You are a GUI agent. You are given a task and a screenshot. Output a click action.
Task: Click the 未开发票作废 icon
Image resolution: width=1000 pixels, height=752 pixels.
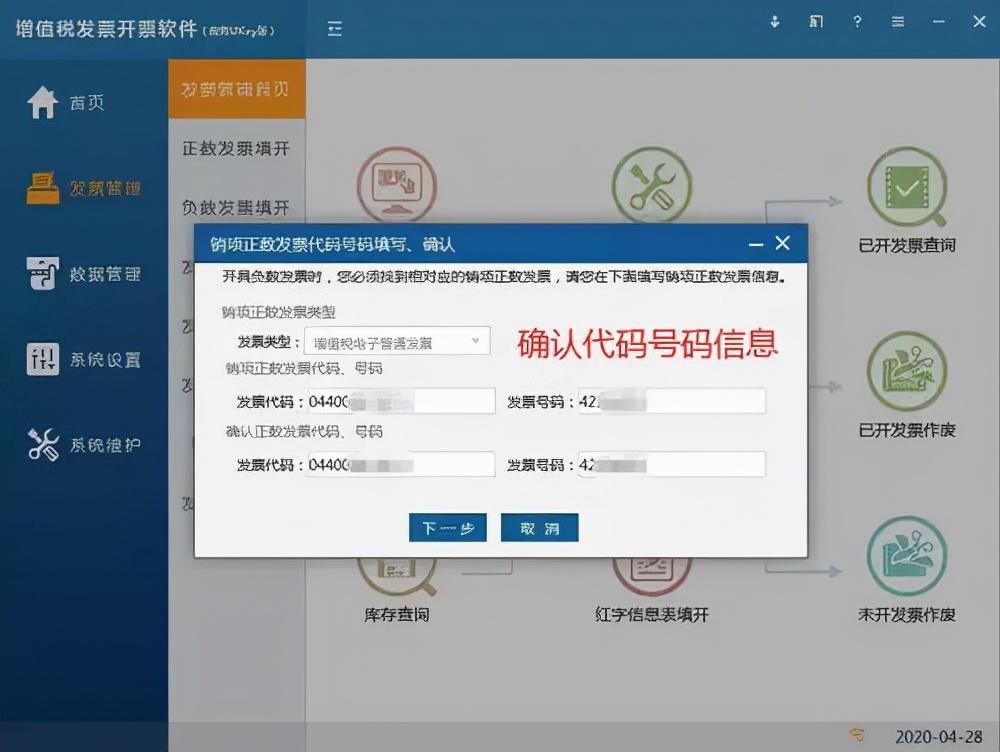pos(906,557)
